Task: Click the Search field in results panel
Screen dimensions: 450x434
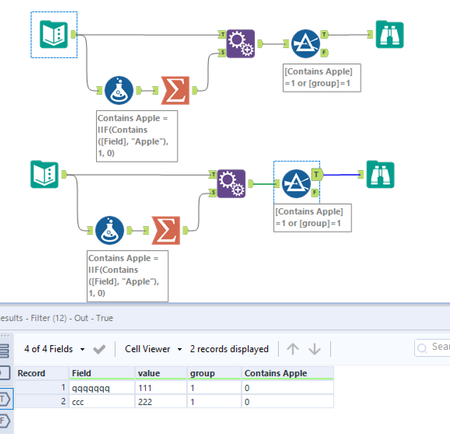Action: coord(432,348)
